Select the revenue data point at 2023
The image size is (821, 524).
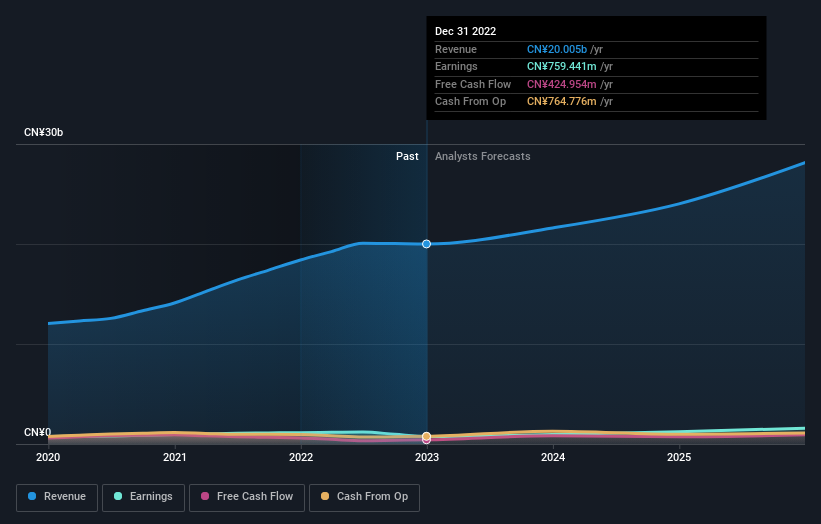pyautogui.click(x=426, y=244)
